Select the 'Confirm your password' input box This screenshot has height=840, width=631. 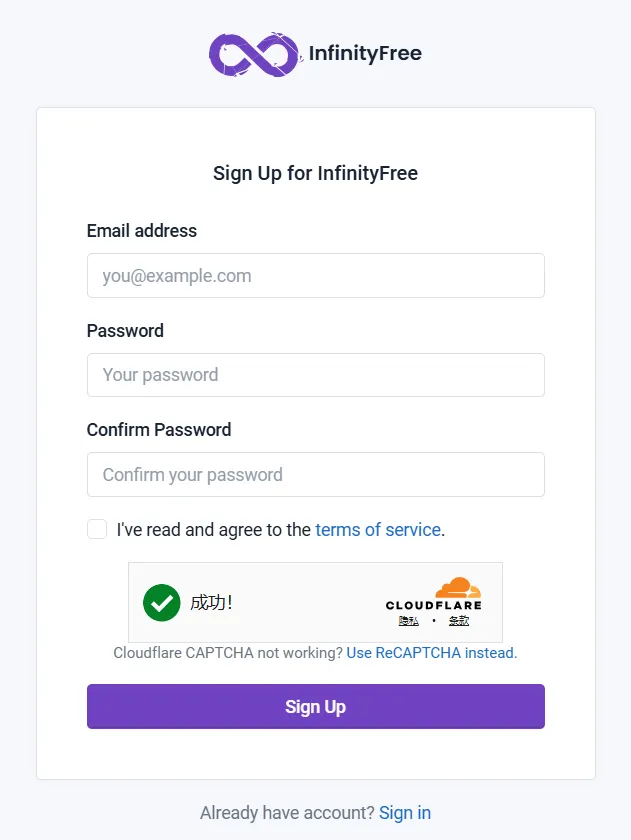315,475
